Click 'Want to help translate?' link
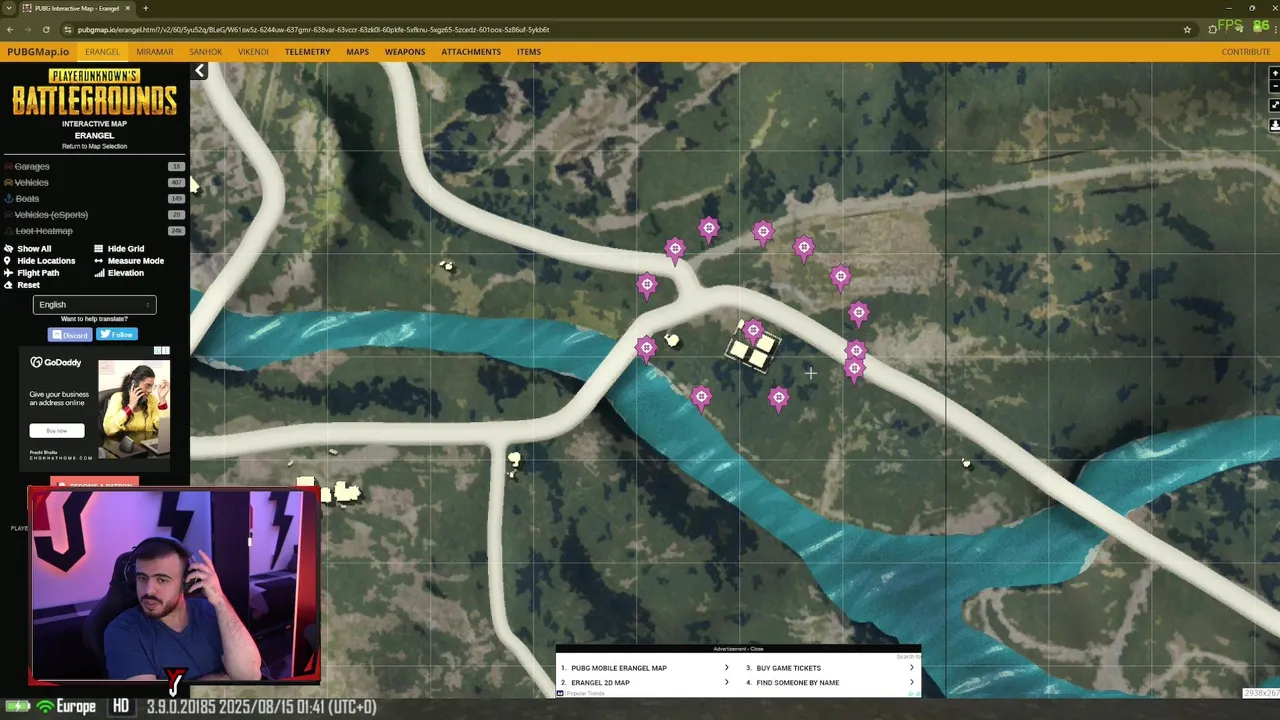Screen dimensions: 1280x720 pyautogui.click(x=94, y=319)
